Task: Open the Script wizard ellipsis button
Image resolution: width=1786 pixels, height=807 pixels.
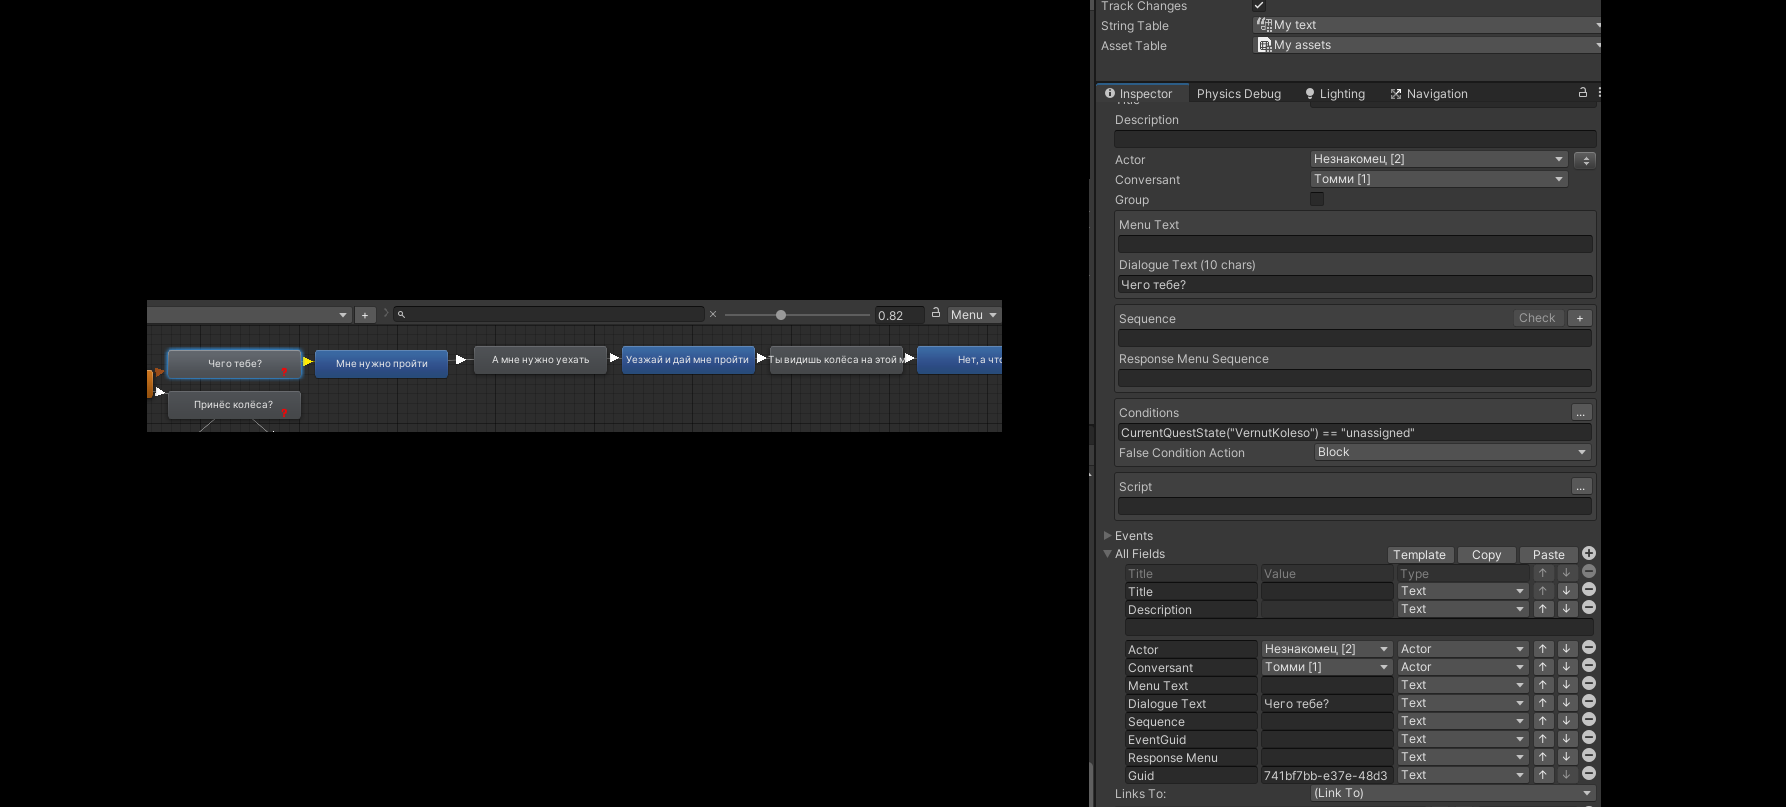Action: (1581, 486)
